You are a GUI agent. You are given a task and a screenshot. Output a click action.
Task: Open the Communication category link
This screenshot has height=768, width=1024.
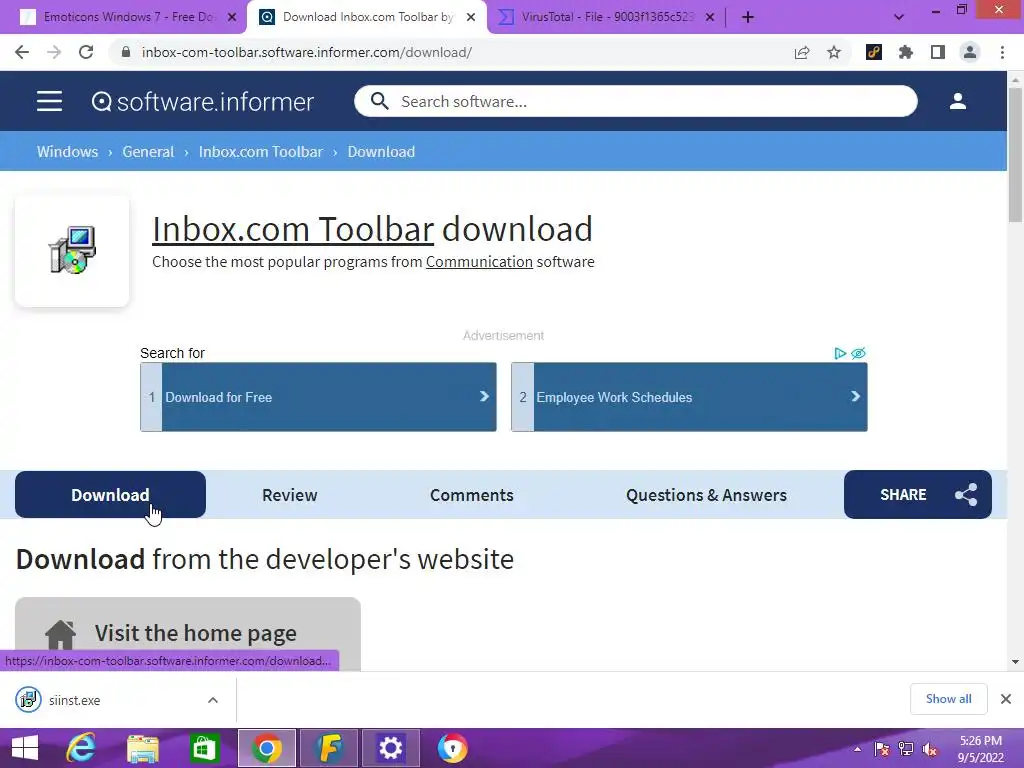pyautogui.click(x=479, y=262)
